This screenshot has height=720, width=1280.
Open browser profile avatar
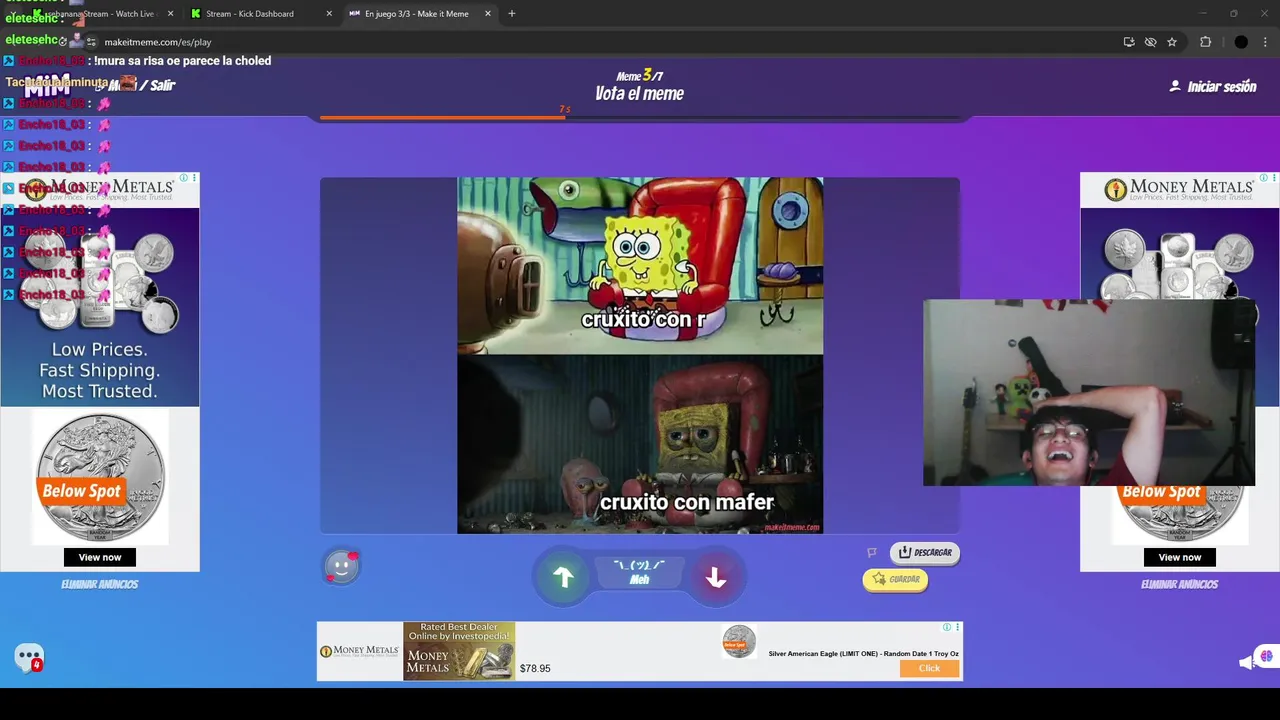click(1241, 42)
